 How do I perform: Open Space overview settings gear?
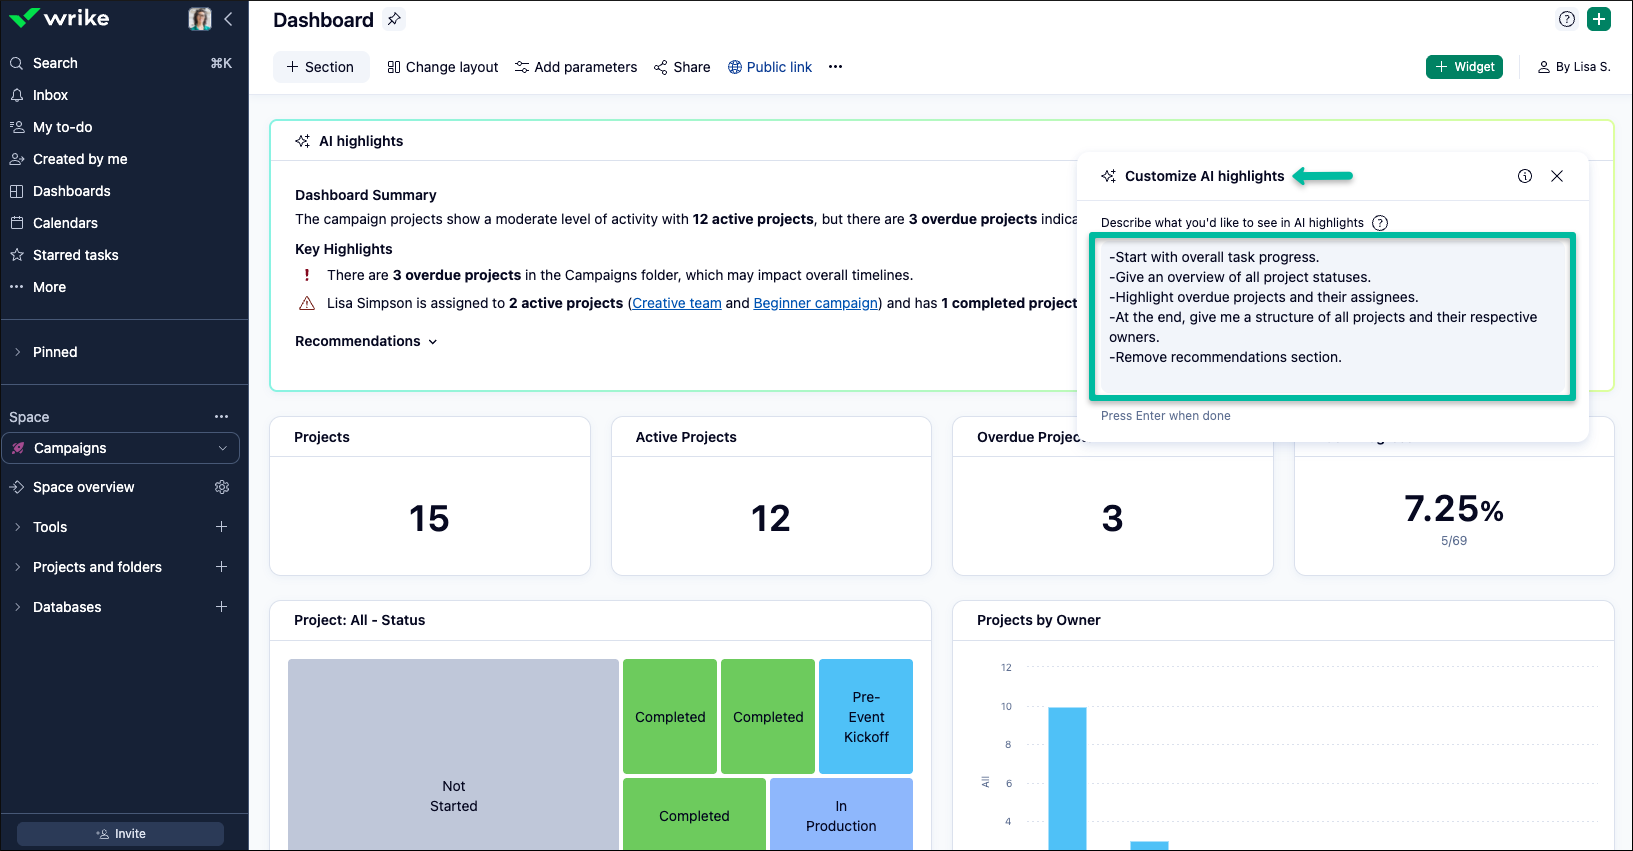click(x=222, y=487)
